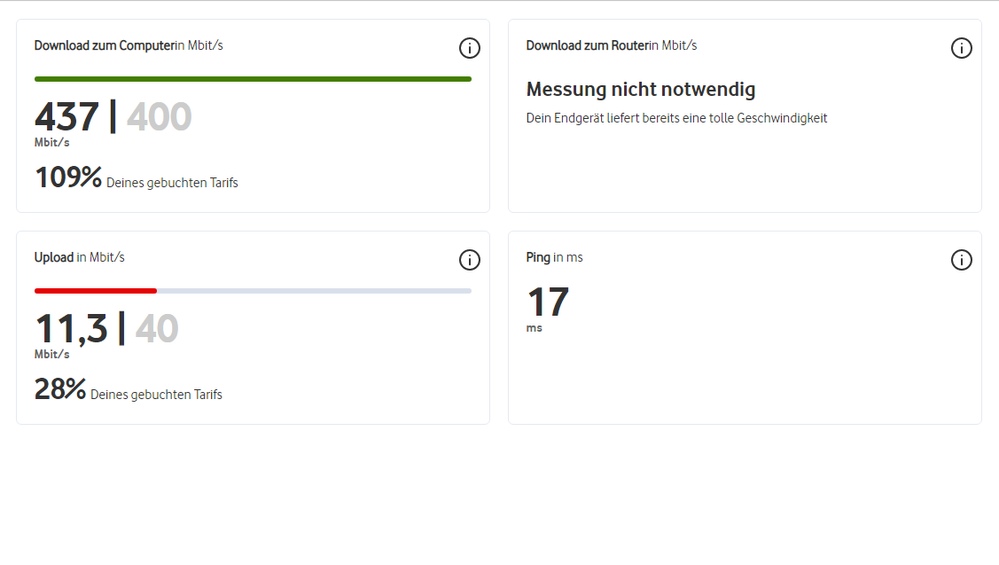Viewport: 999px width, 565px height.
Task: Click the 28% upload tariff percentage
Action: 60,390
